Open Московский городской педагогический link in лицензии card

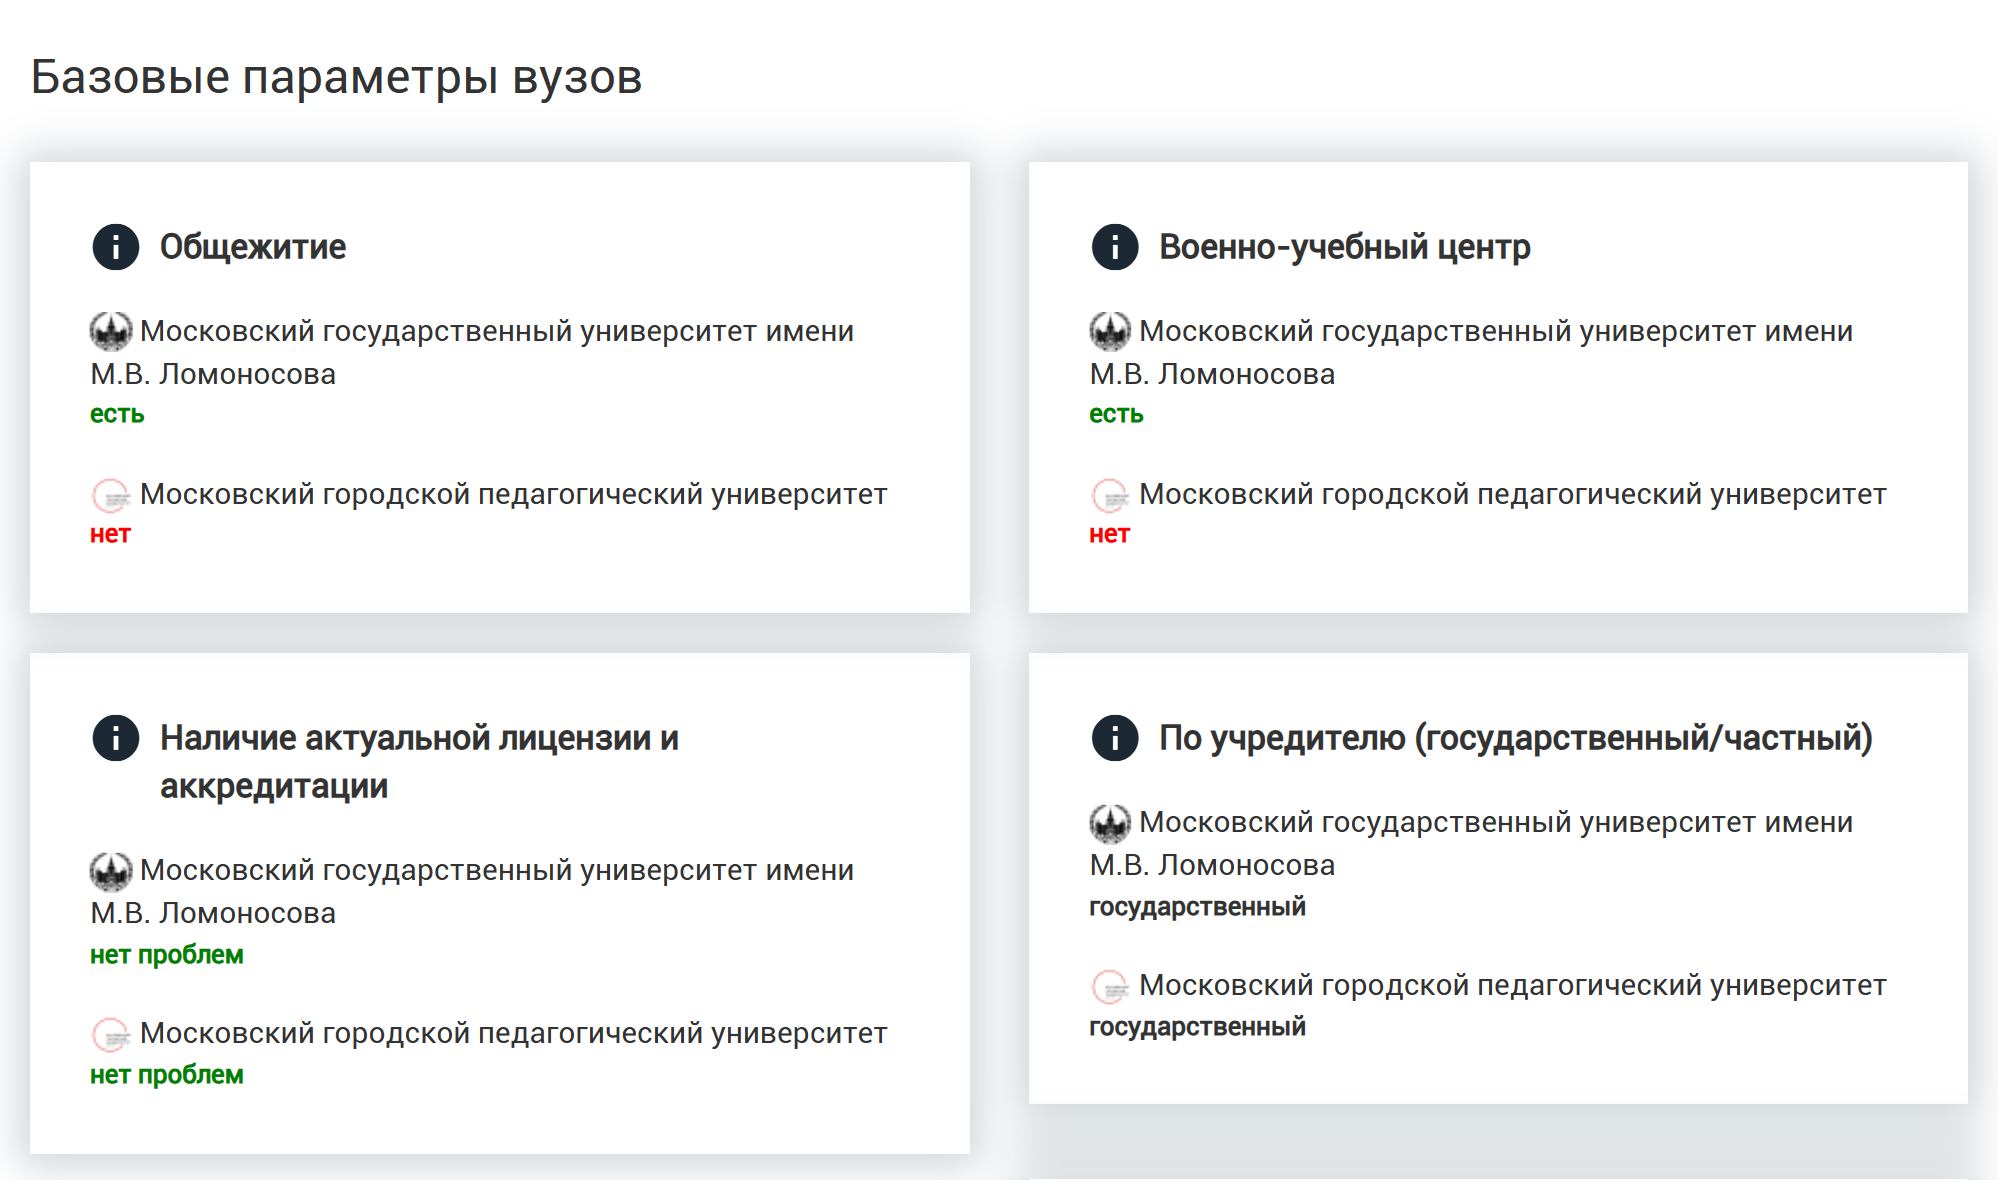click(514, 1033)
